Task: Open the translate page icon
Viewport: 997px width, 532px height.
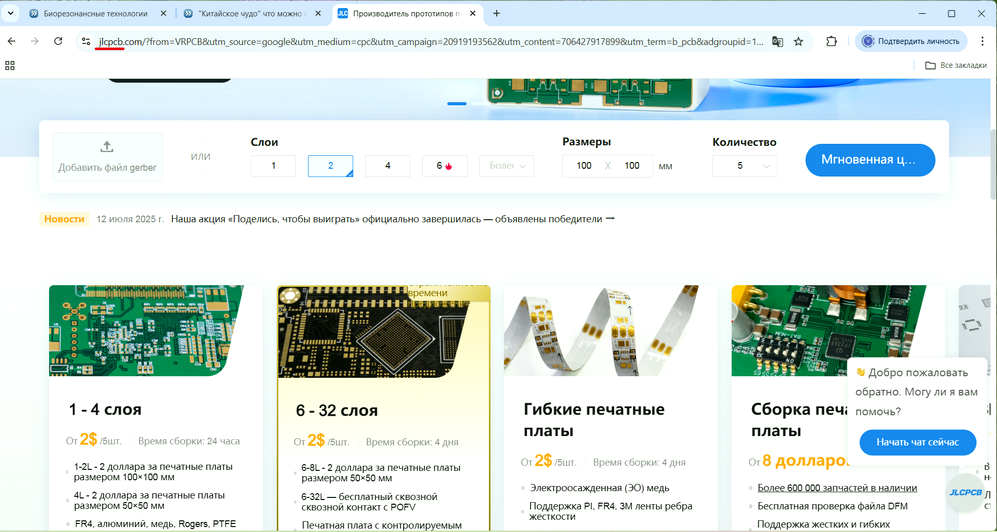Action: 777,41
